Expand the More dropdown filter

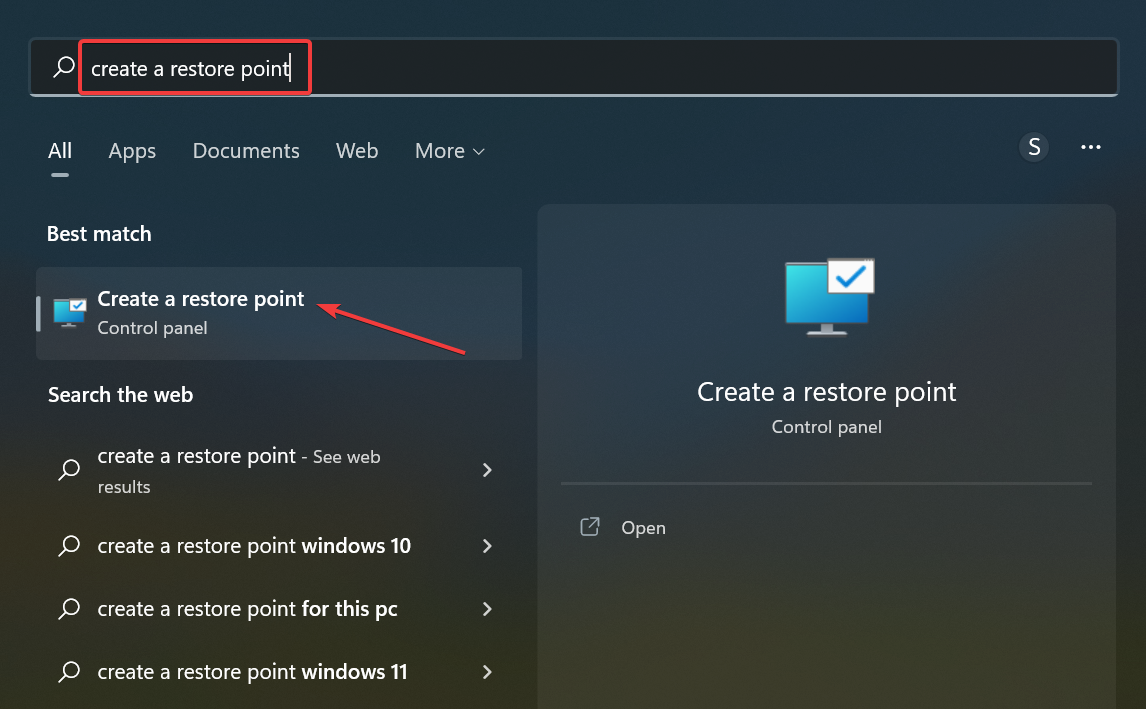[449, 151]
